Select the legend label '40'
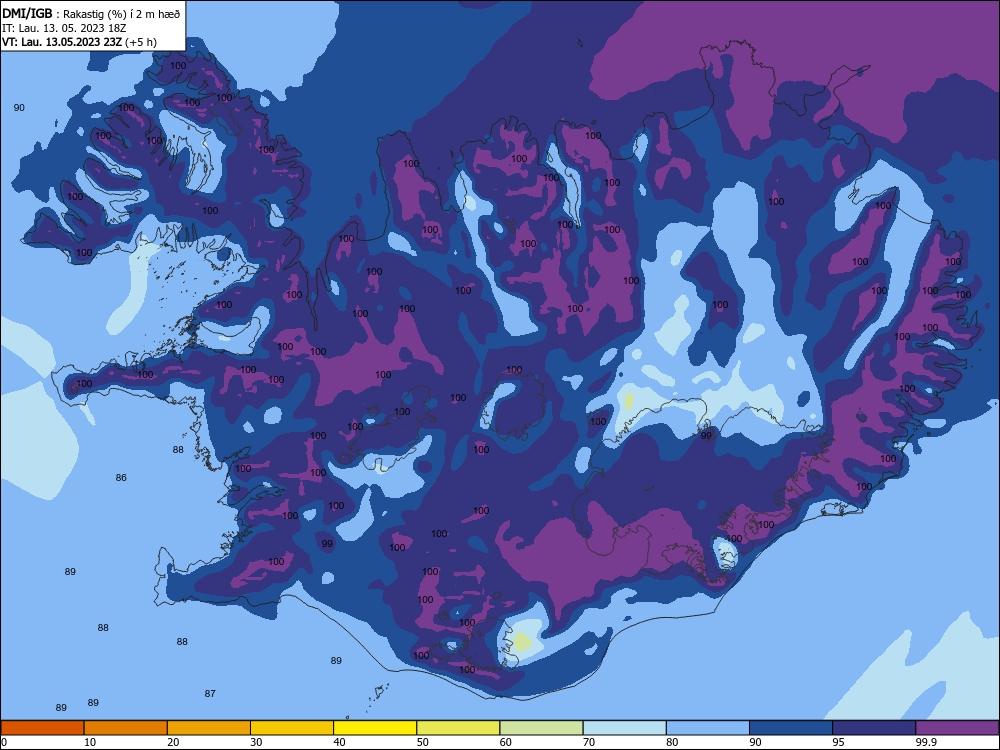Screen dimensions: 1000x750 (x=339, y=742)
